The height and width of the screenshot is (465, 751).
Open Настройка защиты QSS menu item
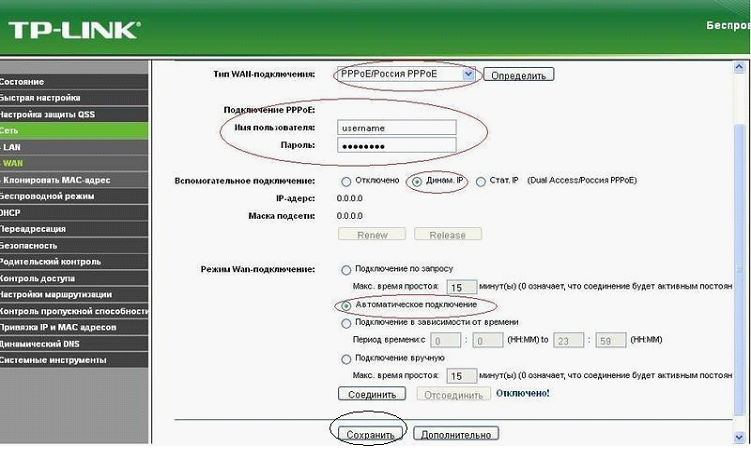coord(74,114)
